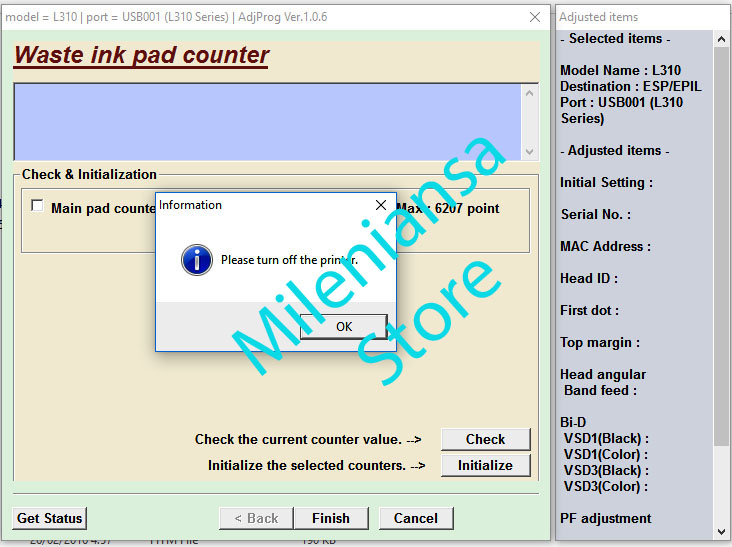732x547 pixels.
Task: Click 'VSD3(Black) :' entry
Action: coord(606,470)
